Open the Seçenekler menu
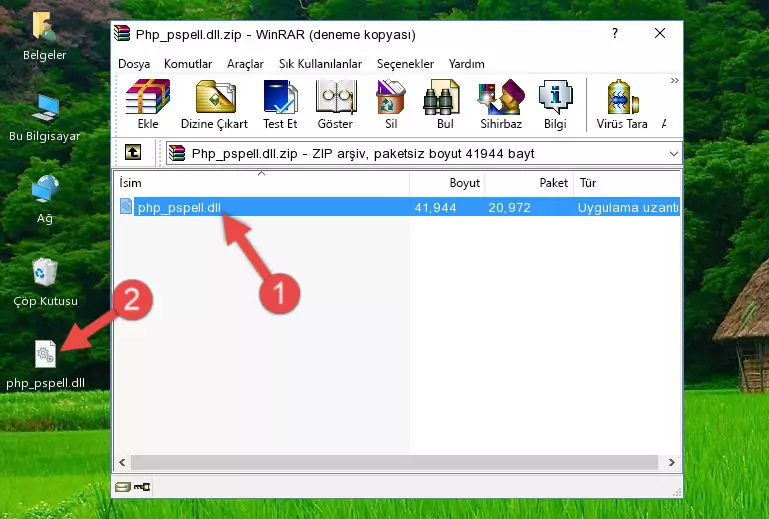This screenshot has height=519, width=769. 405,64
